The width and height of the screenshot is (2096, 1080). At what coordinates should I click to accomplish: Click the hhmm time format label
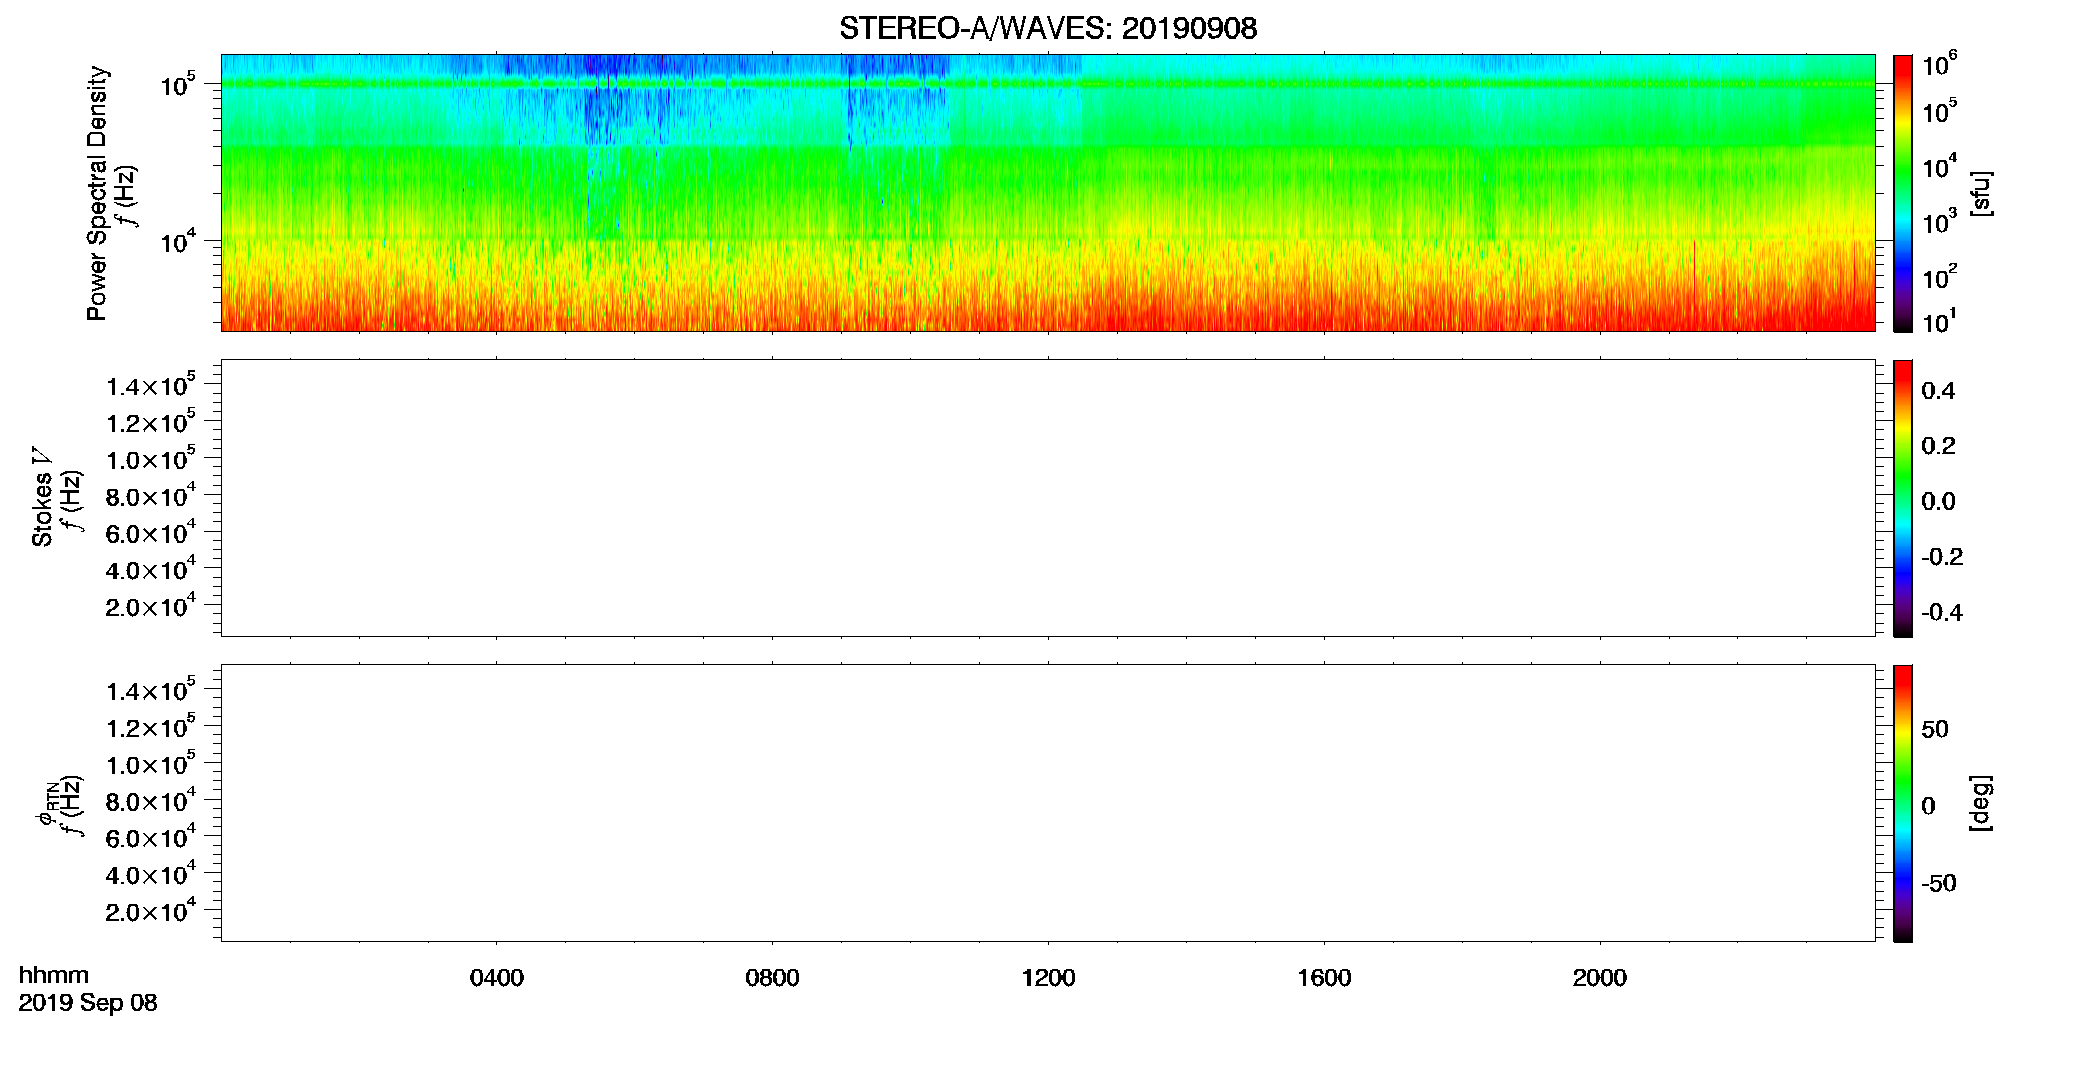click(x=54, y=975)
